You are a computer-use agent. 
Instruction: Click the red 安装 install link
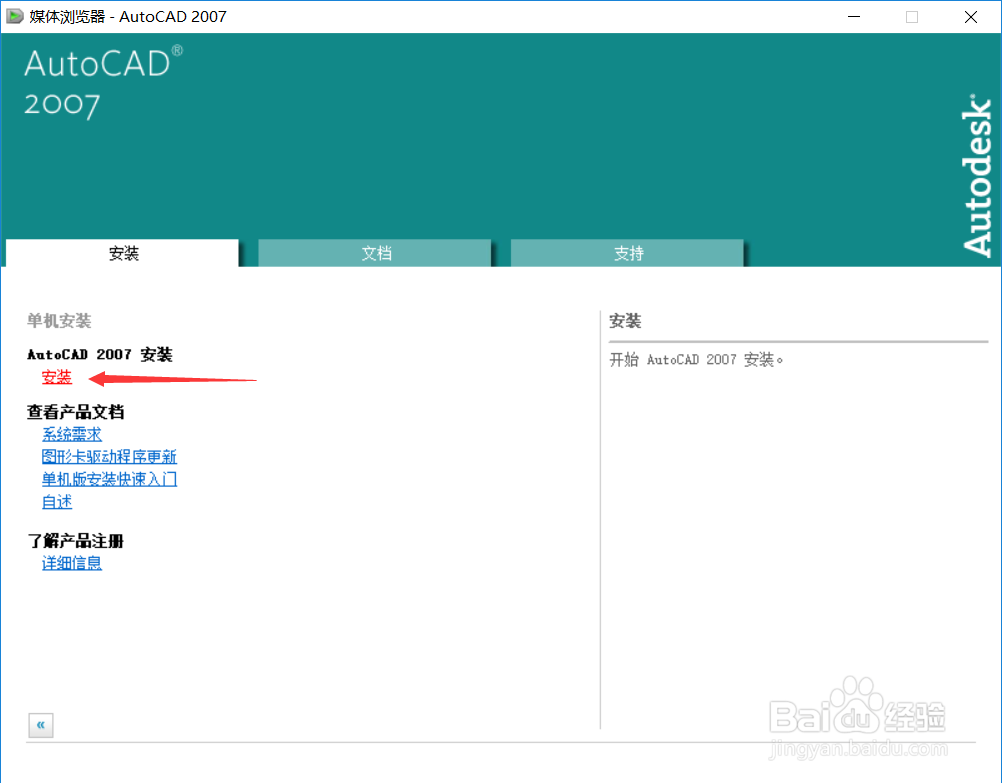click(57, 377)
